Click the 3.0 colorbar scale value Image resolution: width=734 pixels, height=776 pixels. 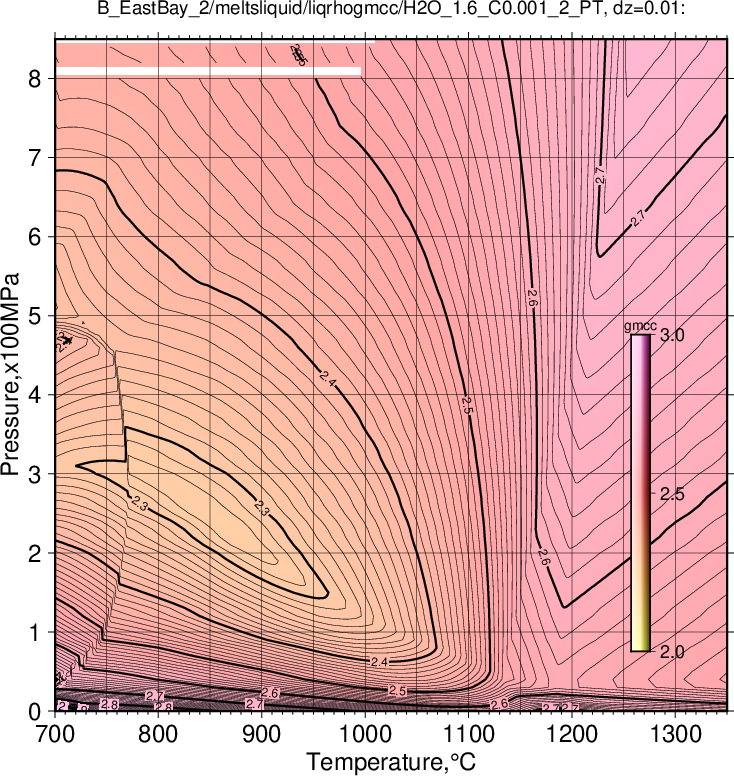(x=673, y=335)
